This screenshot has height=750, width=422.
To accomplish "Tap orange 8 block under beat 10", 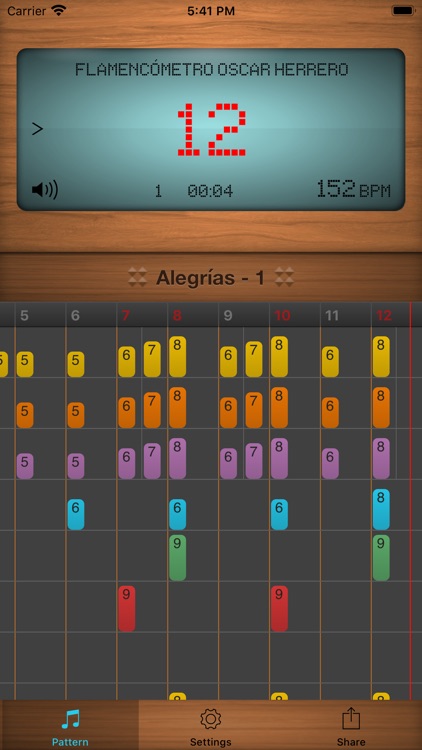I will 279,408.
